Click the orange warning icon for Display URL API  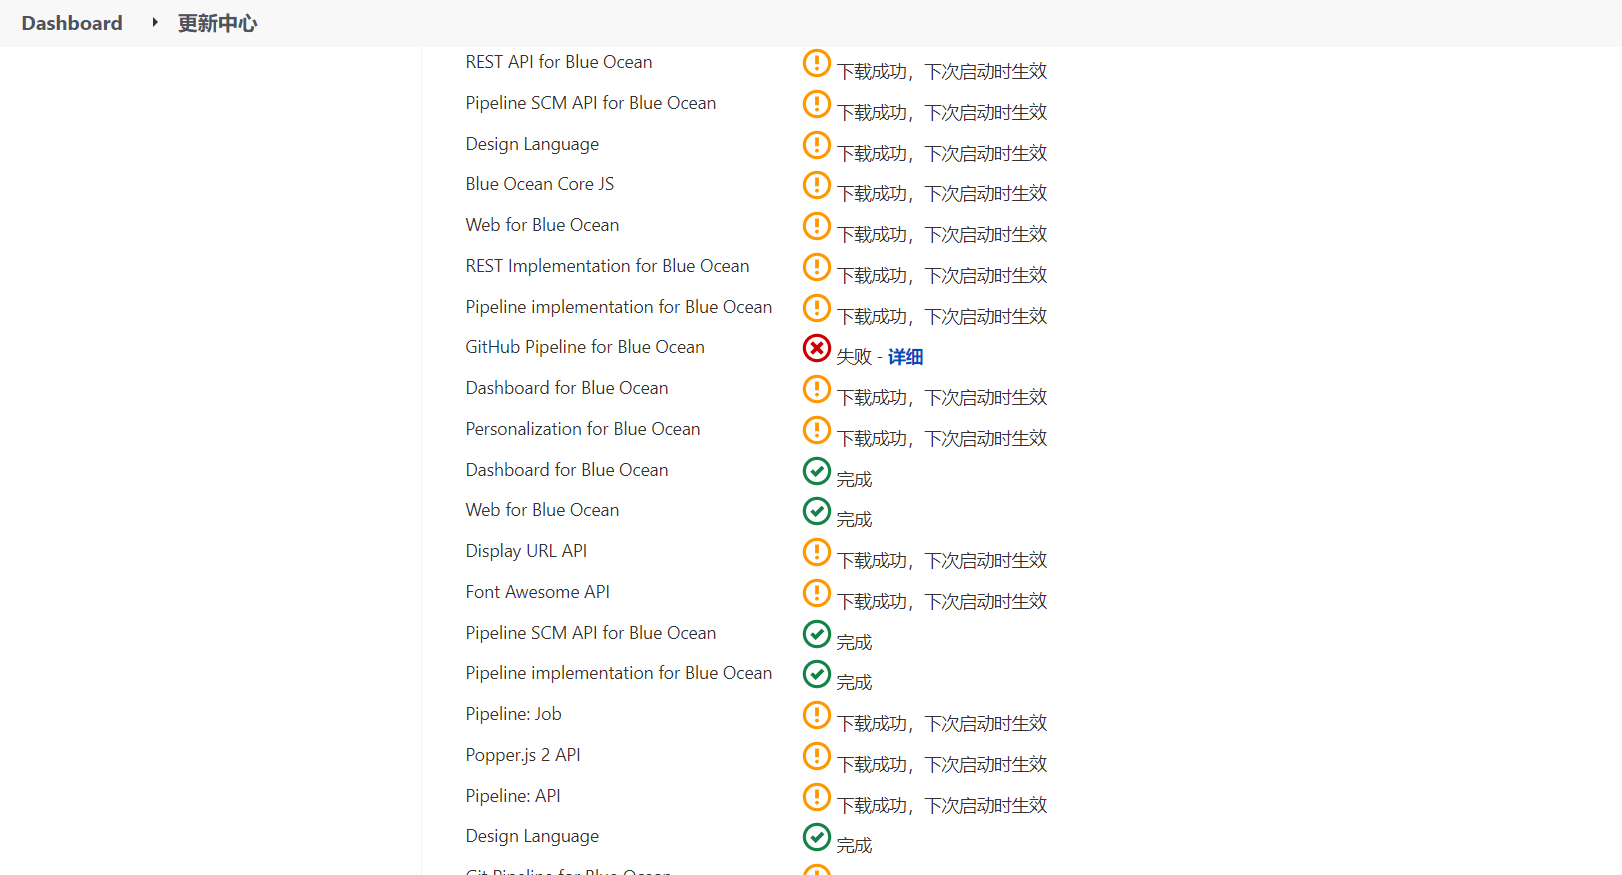point(817,552)
